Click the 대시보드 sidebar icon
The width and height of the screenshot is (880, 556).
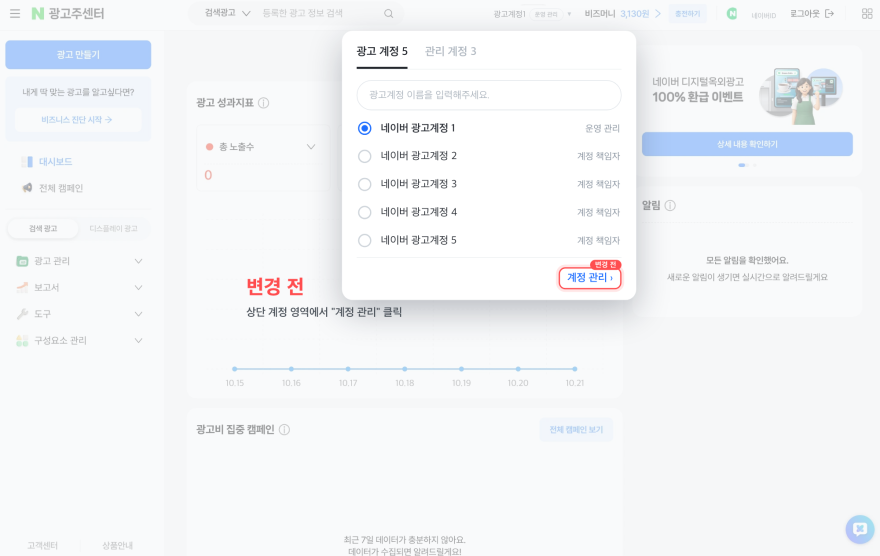pos(26,162)
